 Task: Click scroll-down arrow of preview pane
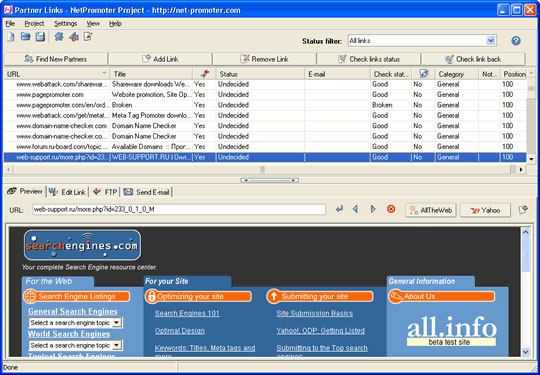click(x=526, y=352)
